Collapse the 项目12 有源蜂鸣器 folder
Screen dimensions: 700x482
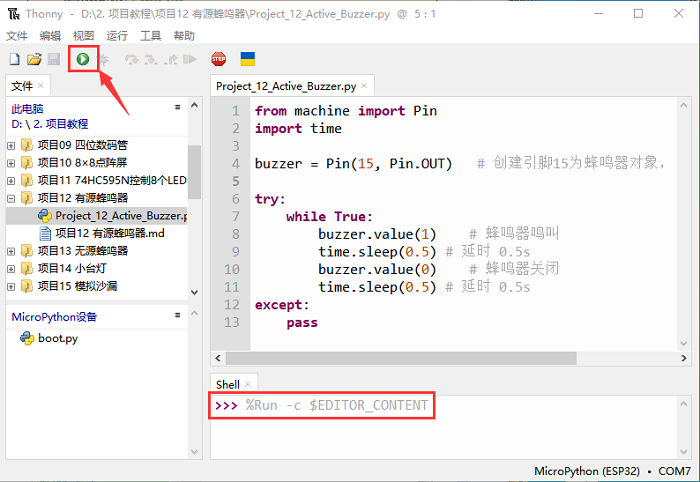point(11,198)
